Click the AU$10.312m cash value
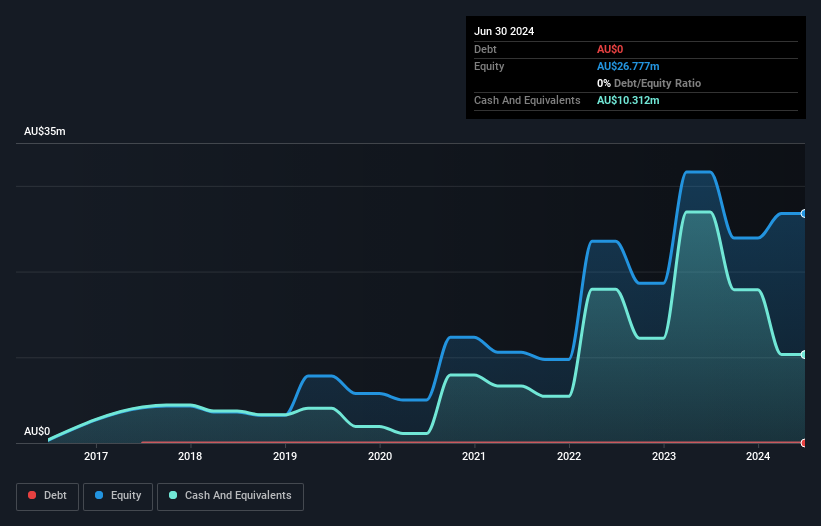821x526 pixels. (628, 100)
